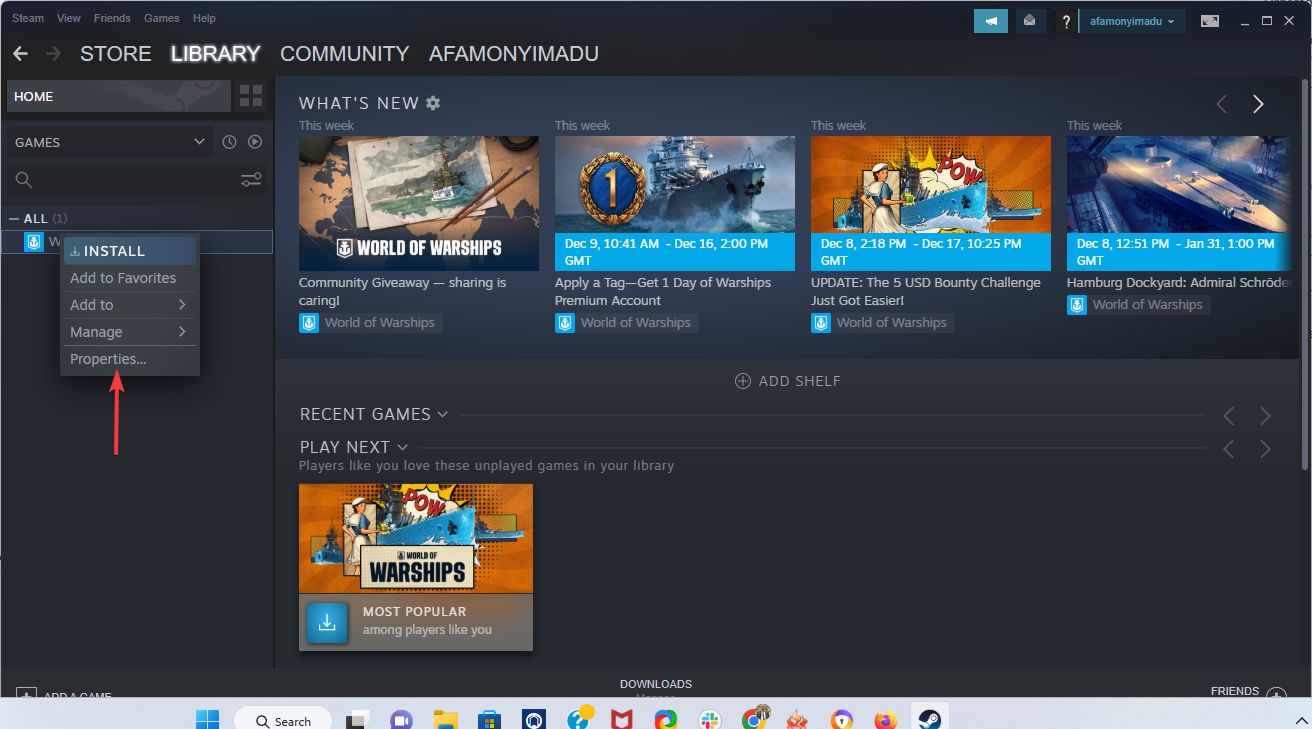Open Community Giveaway news thumbnail
The height and width of the screenshot is (729, 1312).
(419, 203)
